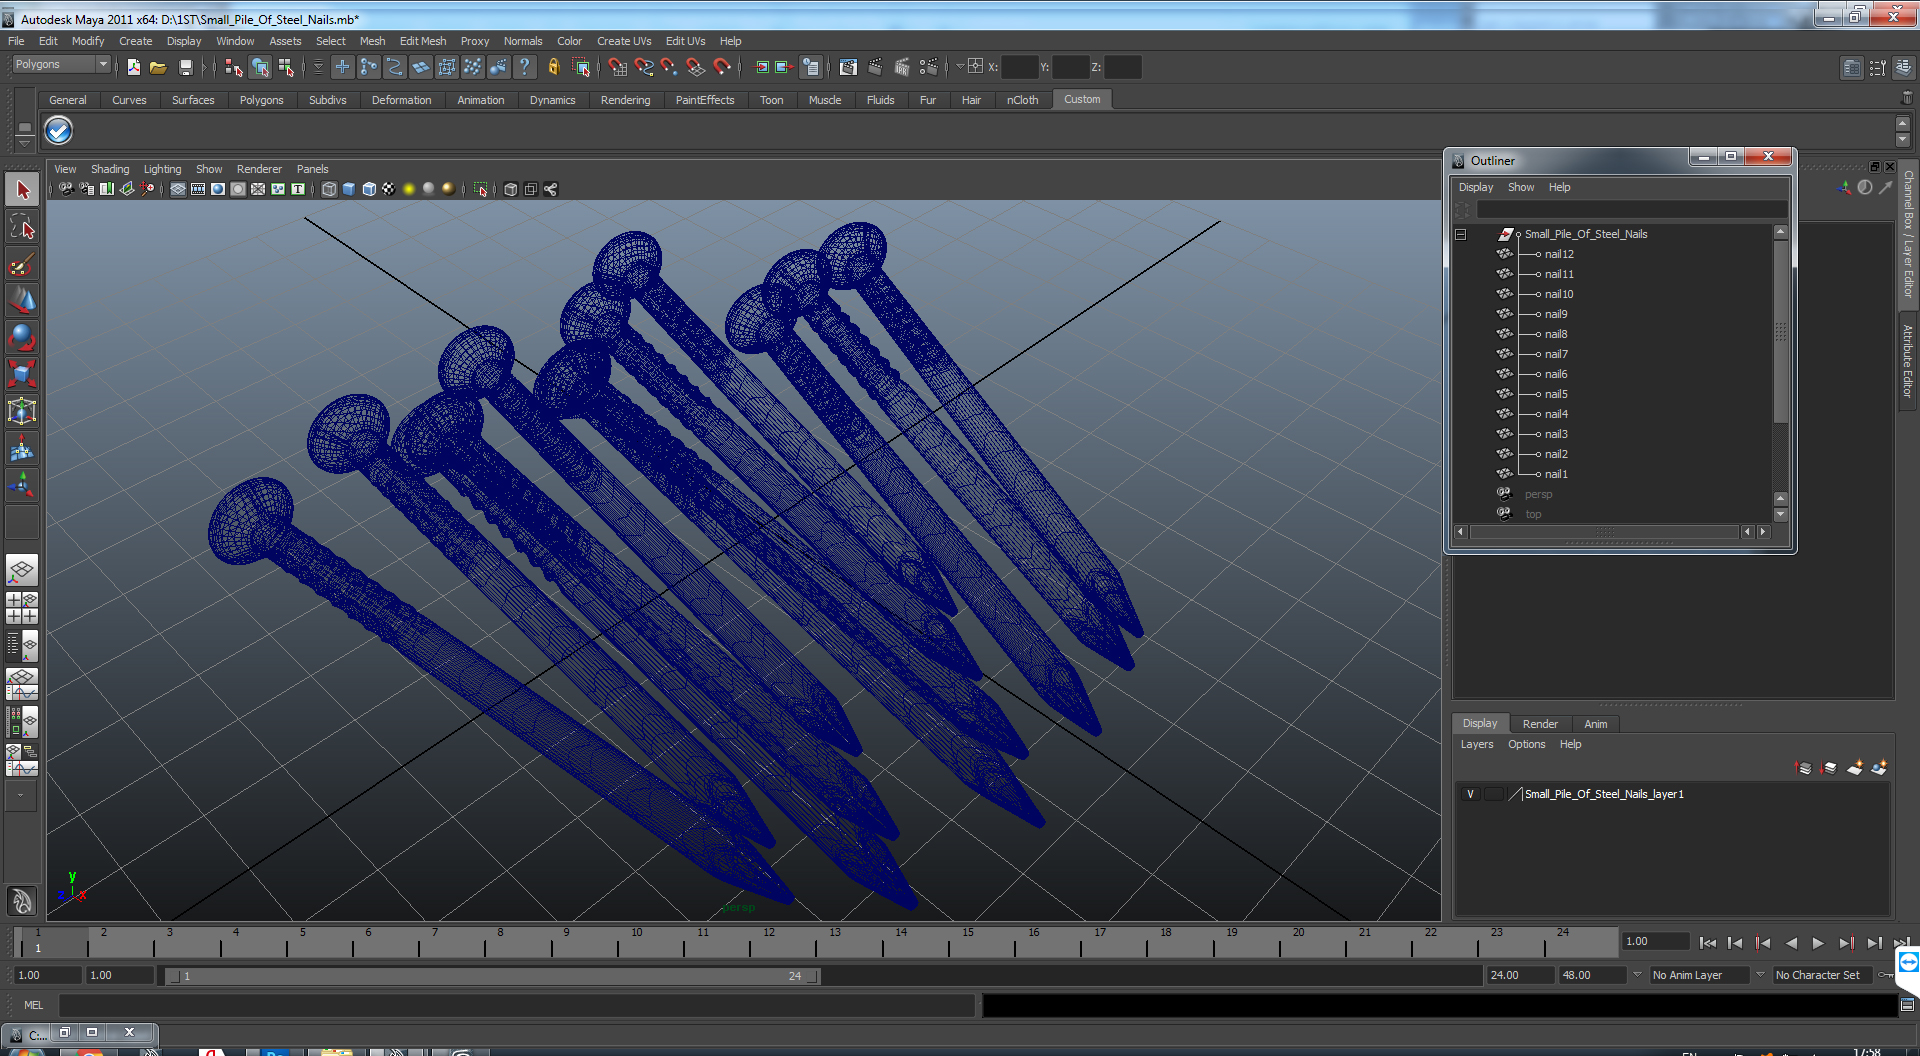Select persp camera in Outliner
Viewport: 1920px width, 1056px height.
(x=1538, y=494)
